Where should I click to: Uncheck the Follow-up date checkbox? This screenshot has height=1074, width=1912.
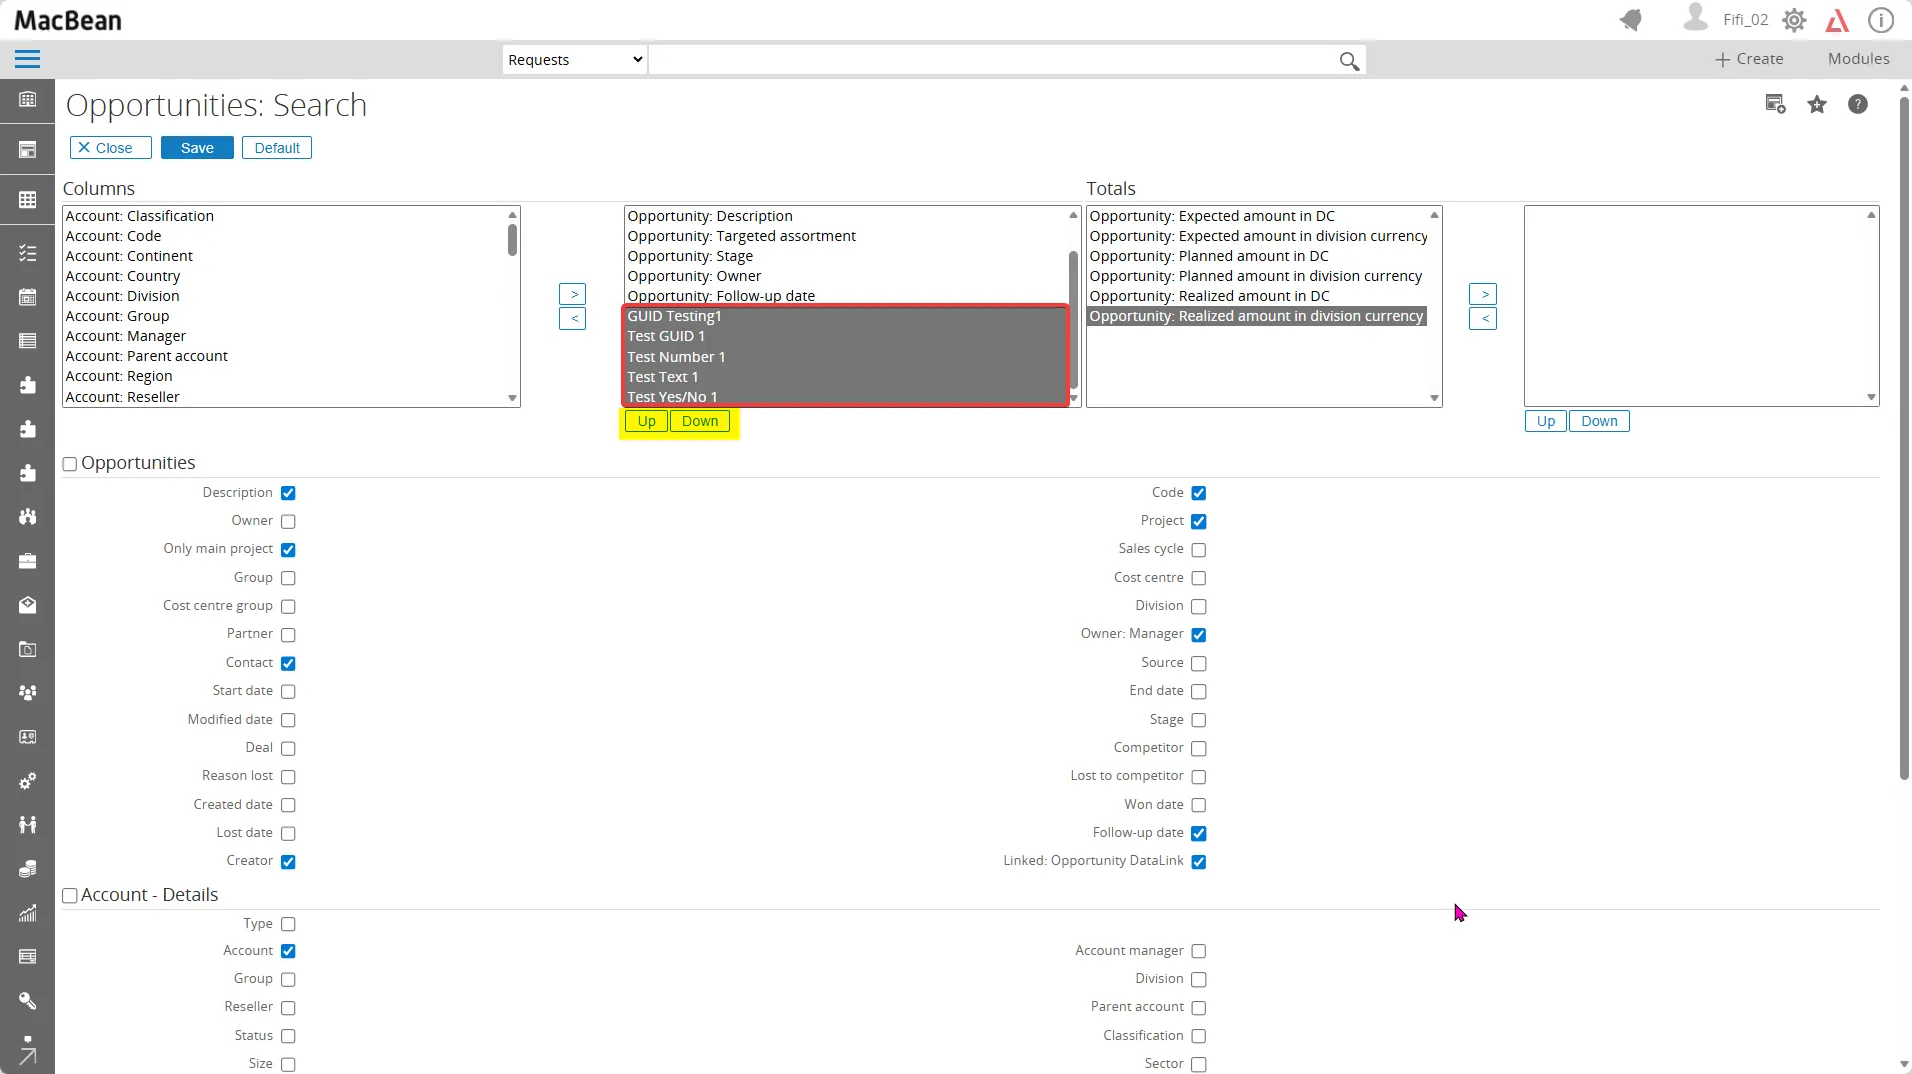click(1199, 833)
